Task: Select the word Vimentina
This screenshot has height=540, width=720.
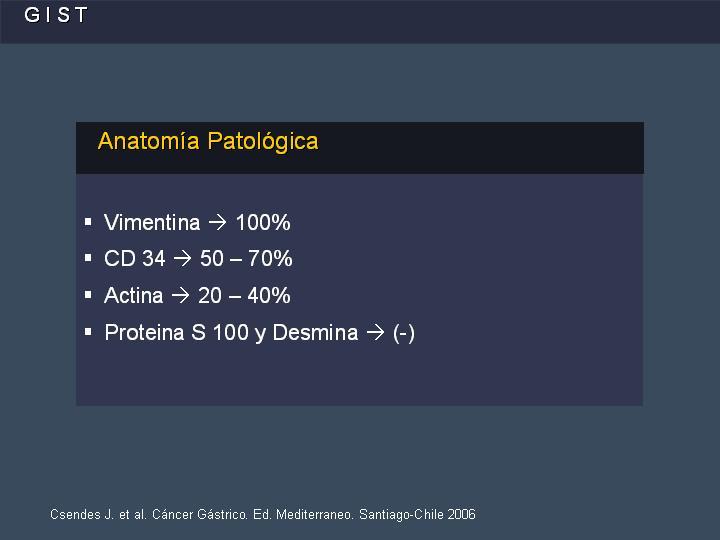Action: point(152,223)
